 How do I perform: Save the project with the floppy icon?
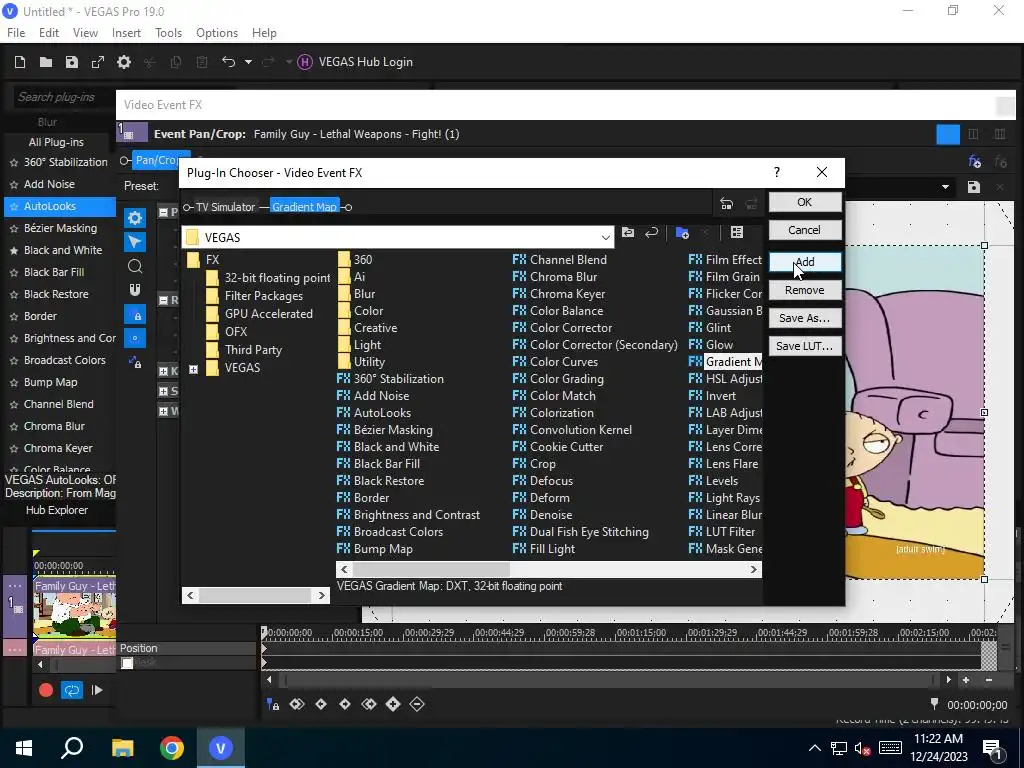[x=72, y=62]
